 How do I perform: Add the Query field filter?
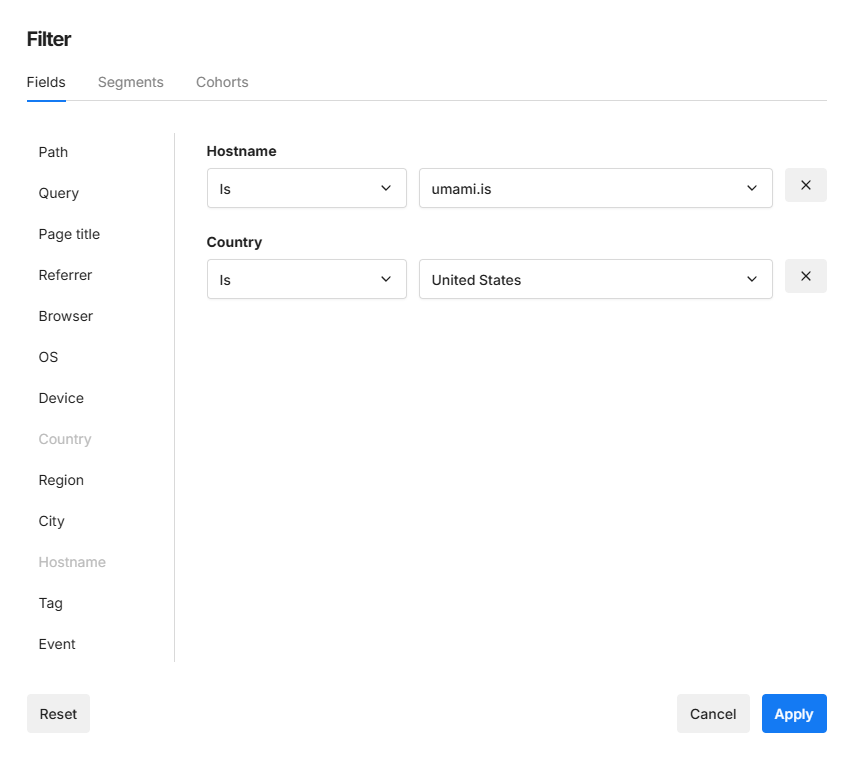58,193
